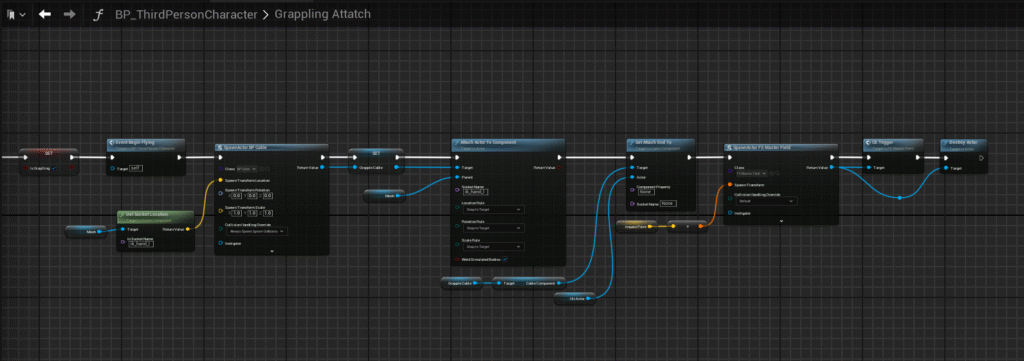
Task: Click the Target pin on Get Socket Location
Action: (122, 229)
